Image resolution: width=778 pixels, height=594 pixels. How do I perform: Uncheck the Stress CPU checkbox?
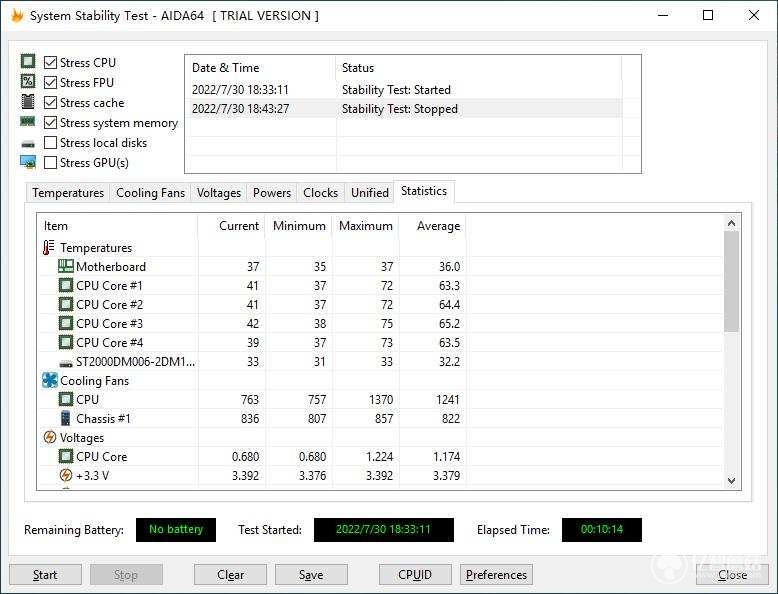point(50,63)
